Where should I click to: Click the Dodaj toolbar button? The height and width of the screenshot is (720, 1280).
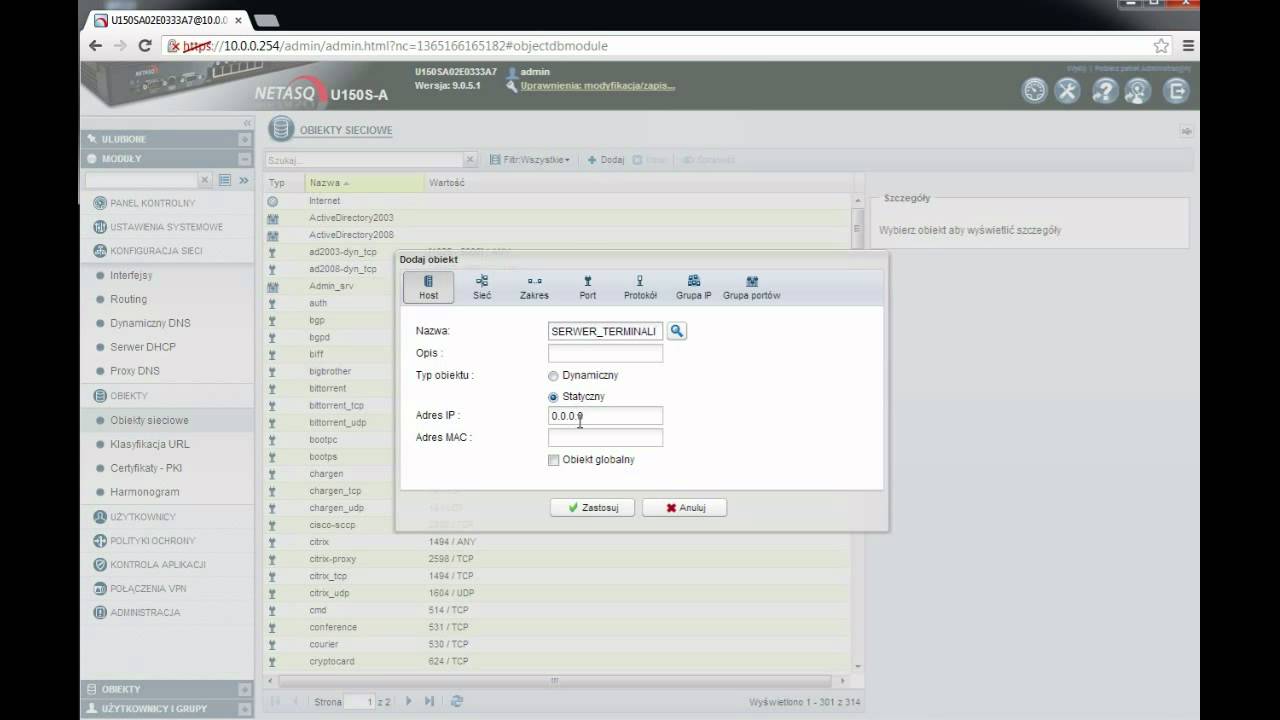coord(606,160)
